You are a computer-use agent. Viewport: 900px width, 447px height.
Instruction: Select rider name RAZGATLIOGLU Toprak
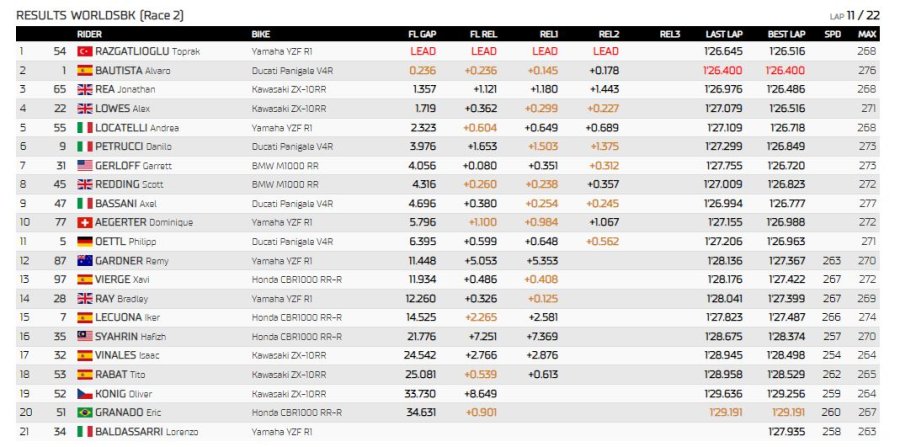148,52
